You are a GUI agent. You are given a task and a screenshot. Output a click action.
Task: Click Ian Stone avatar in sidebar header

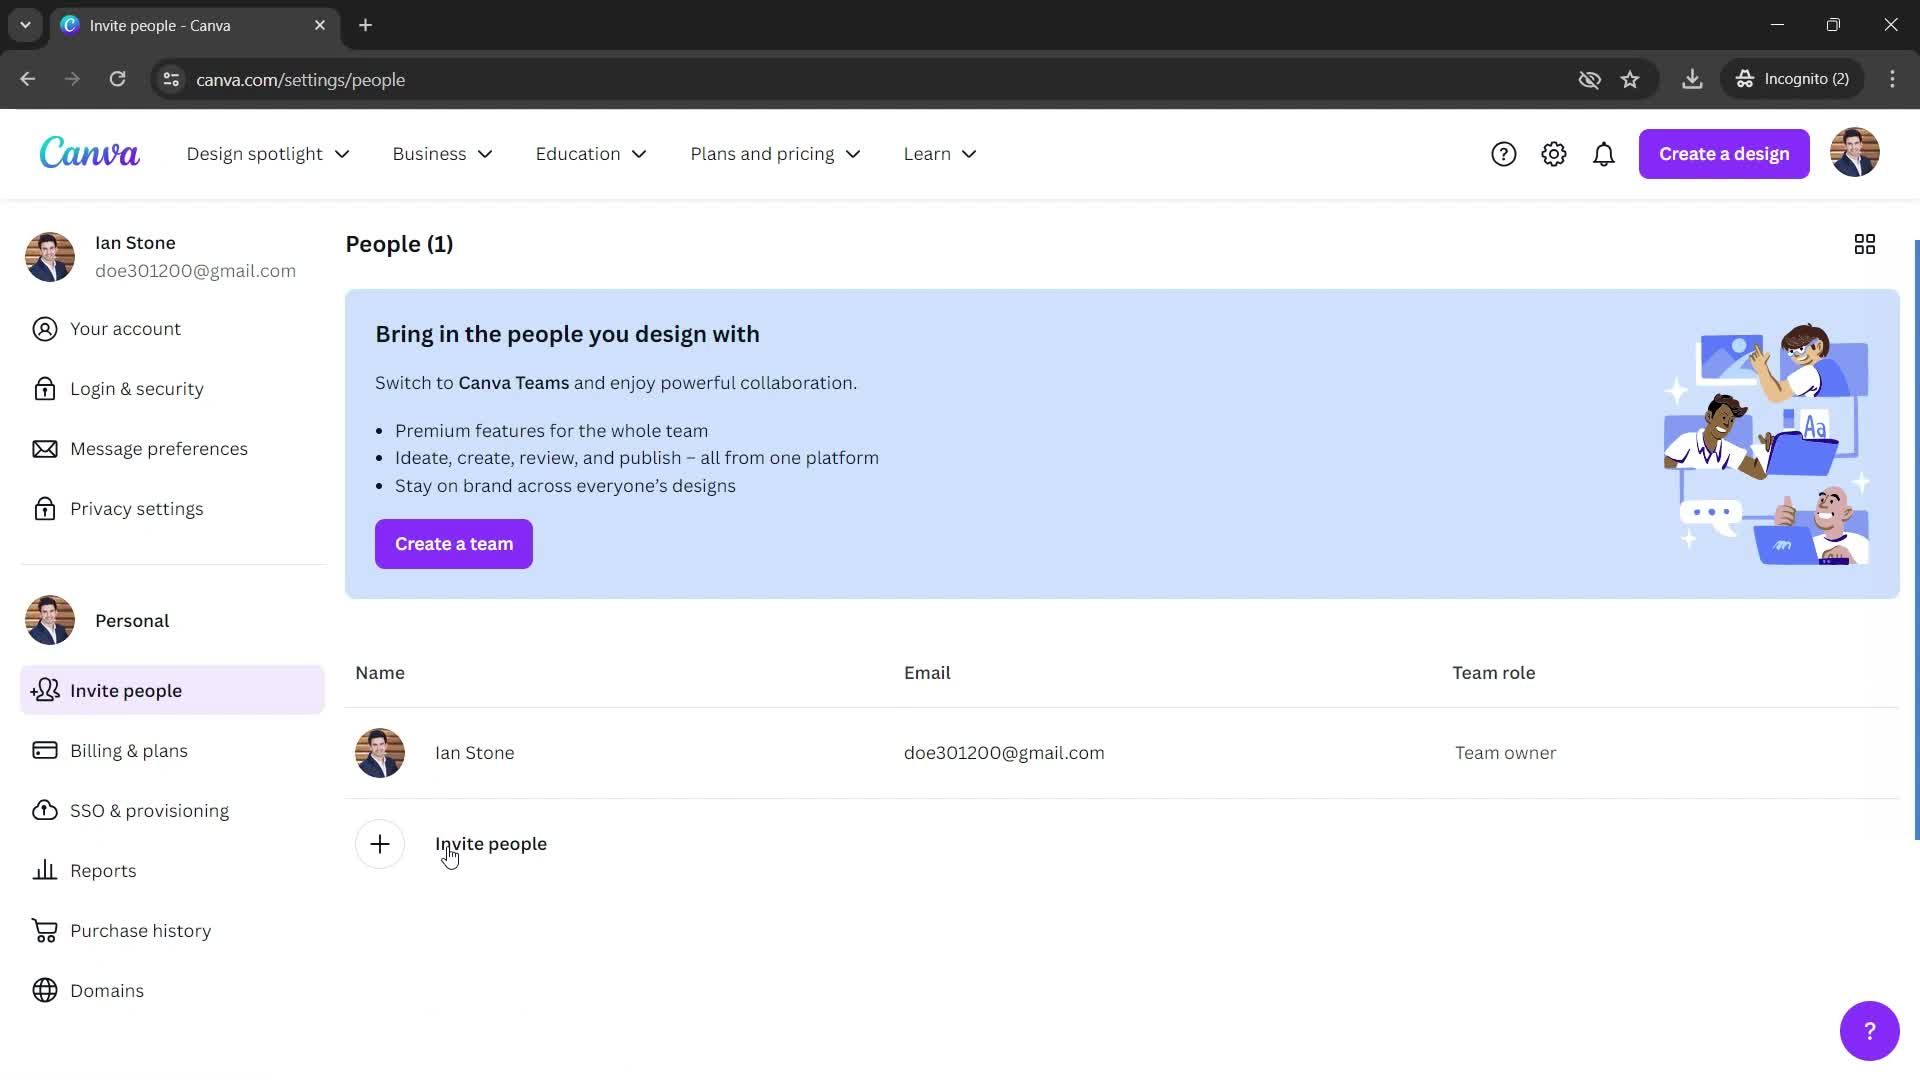click(50, 257)
